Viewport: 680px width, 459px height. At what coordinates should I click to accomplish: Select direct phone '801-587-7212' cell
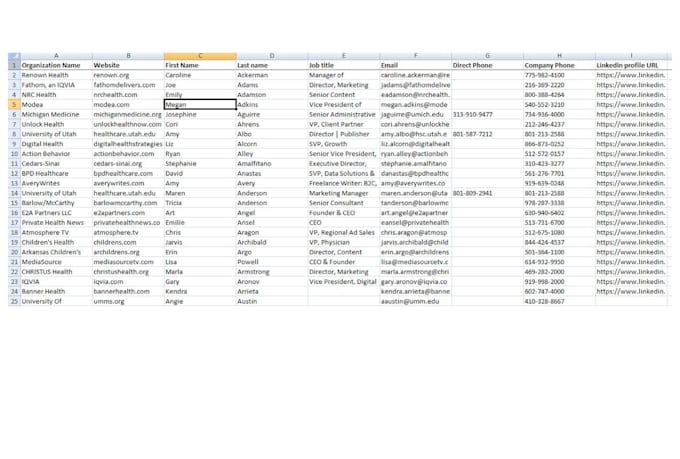point(487,134)
